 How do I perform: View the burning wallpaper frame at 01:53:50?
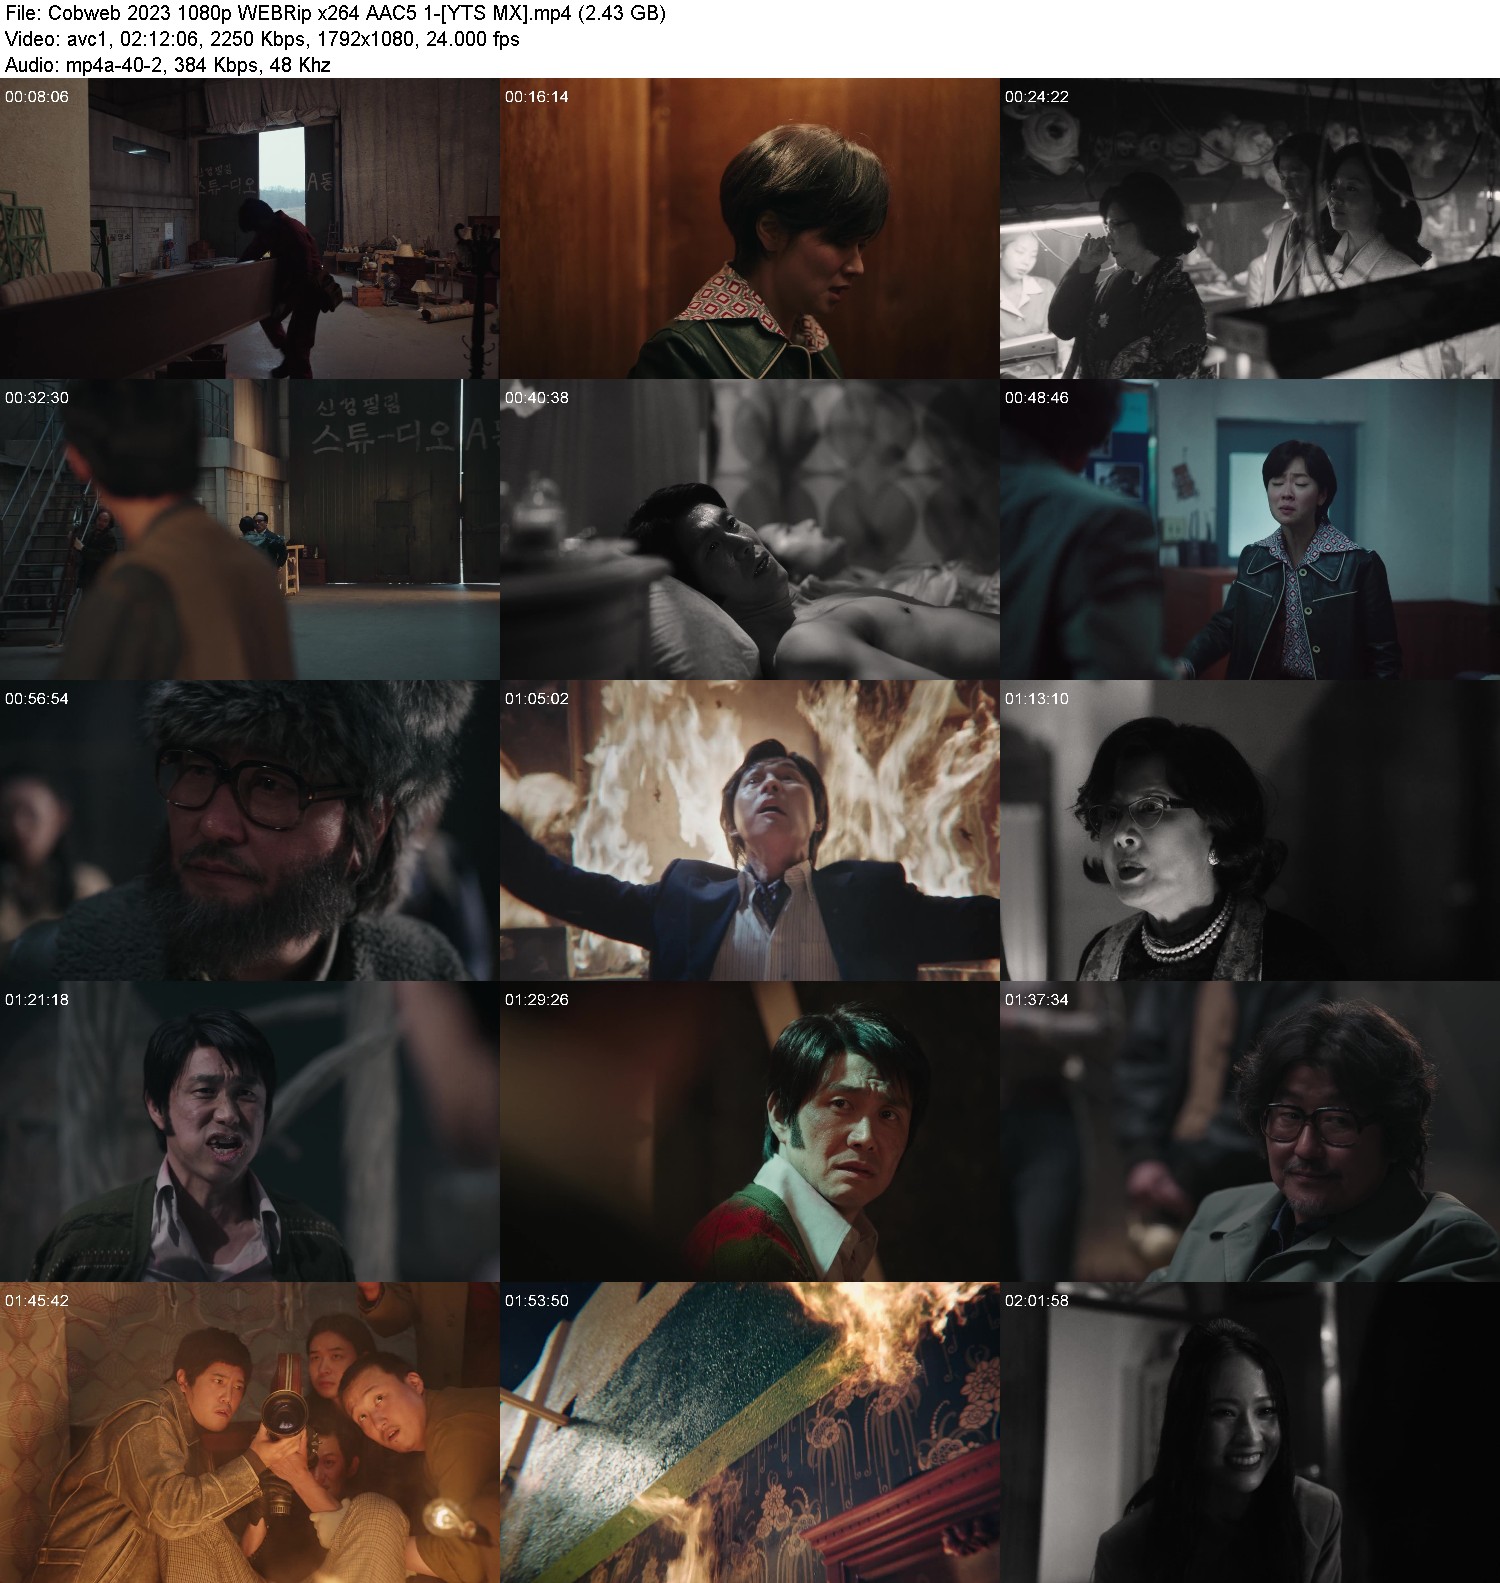point(750,1432)
